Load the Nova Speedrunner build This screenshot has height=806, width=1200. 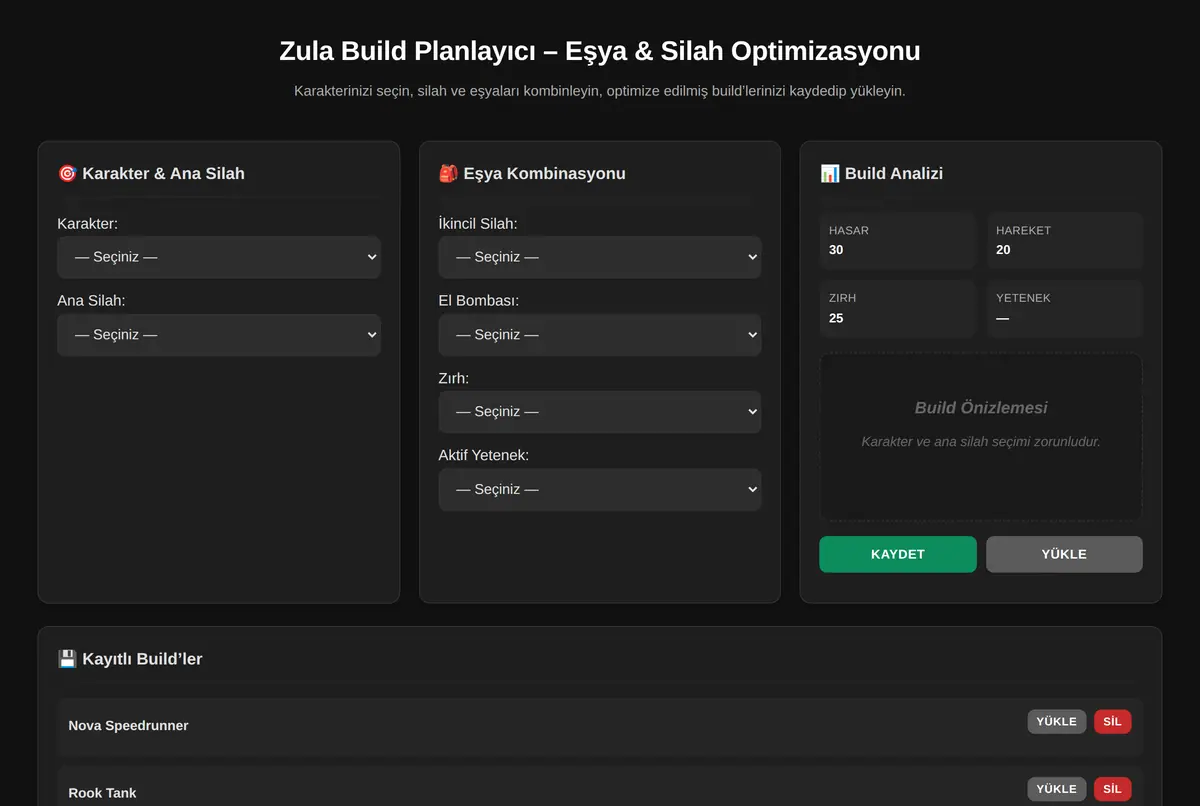pos(1057,721)
